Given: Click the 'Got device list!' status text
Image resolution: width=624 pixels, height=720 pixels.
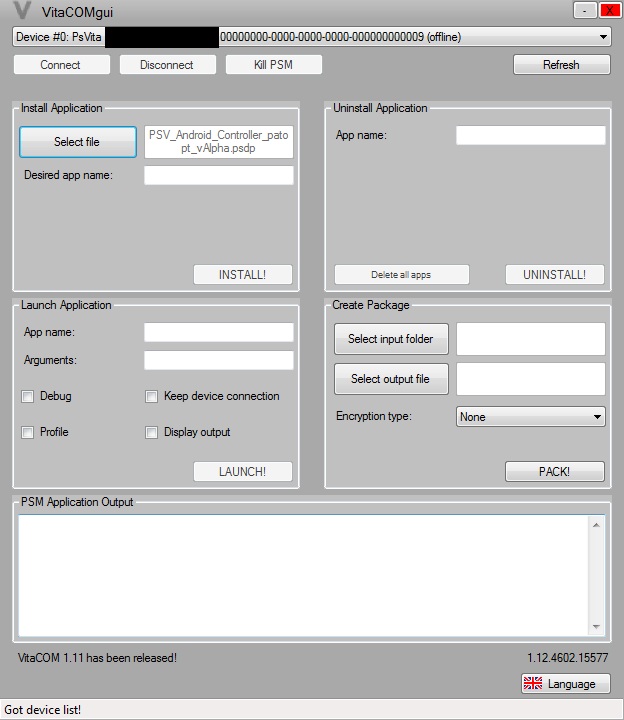Looking at the screenshot, I should [43, 710].
